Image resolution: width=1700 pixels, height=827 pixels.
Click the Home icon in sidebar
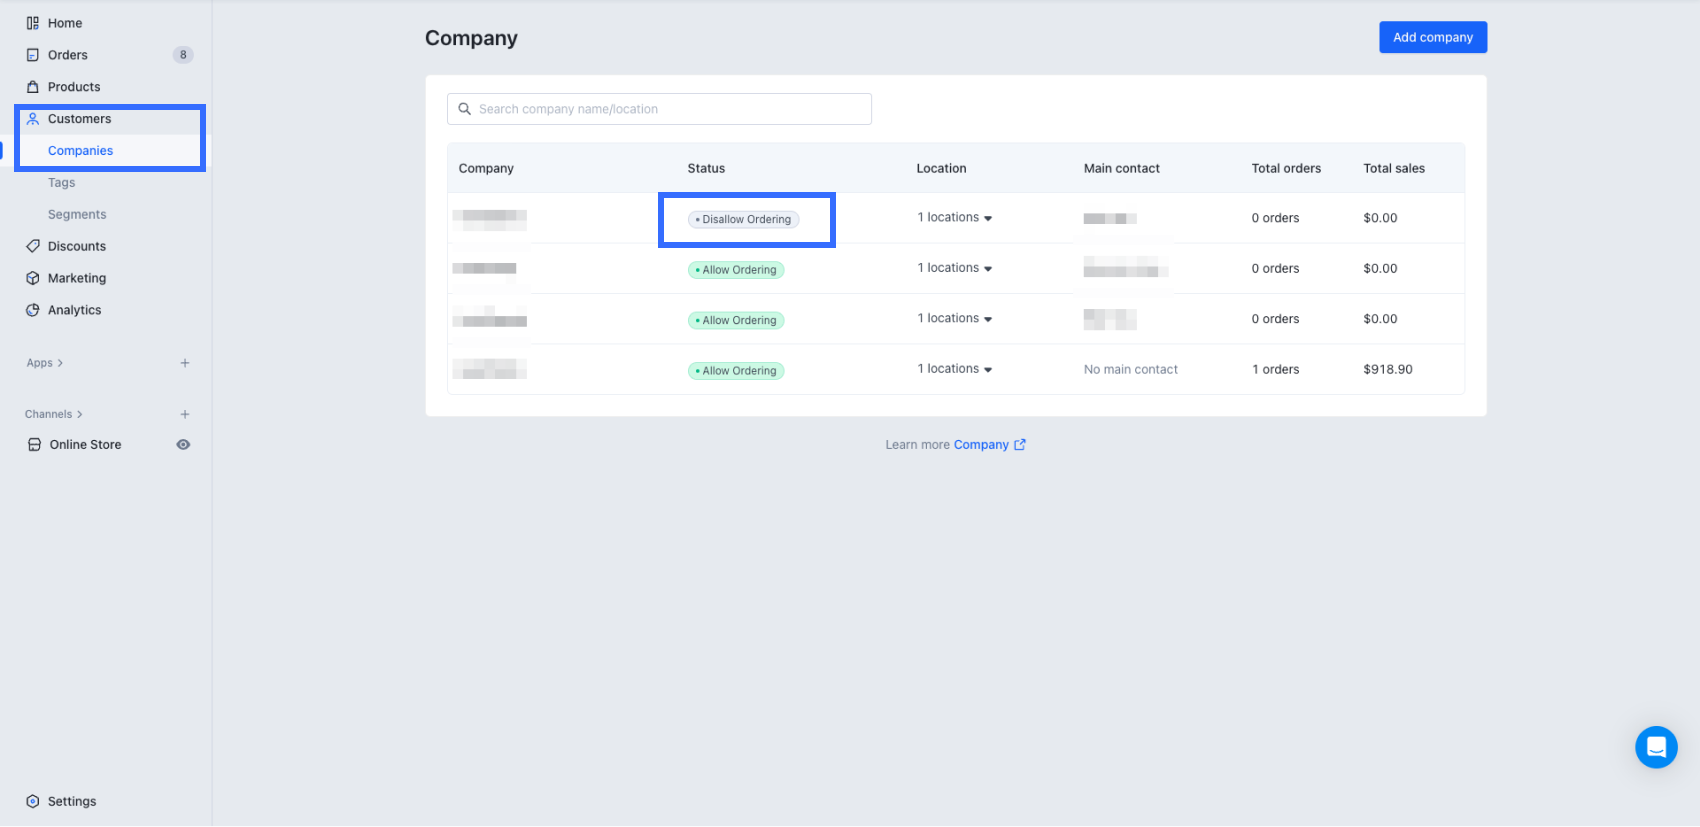tap(33, 23)
